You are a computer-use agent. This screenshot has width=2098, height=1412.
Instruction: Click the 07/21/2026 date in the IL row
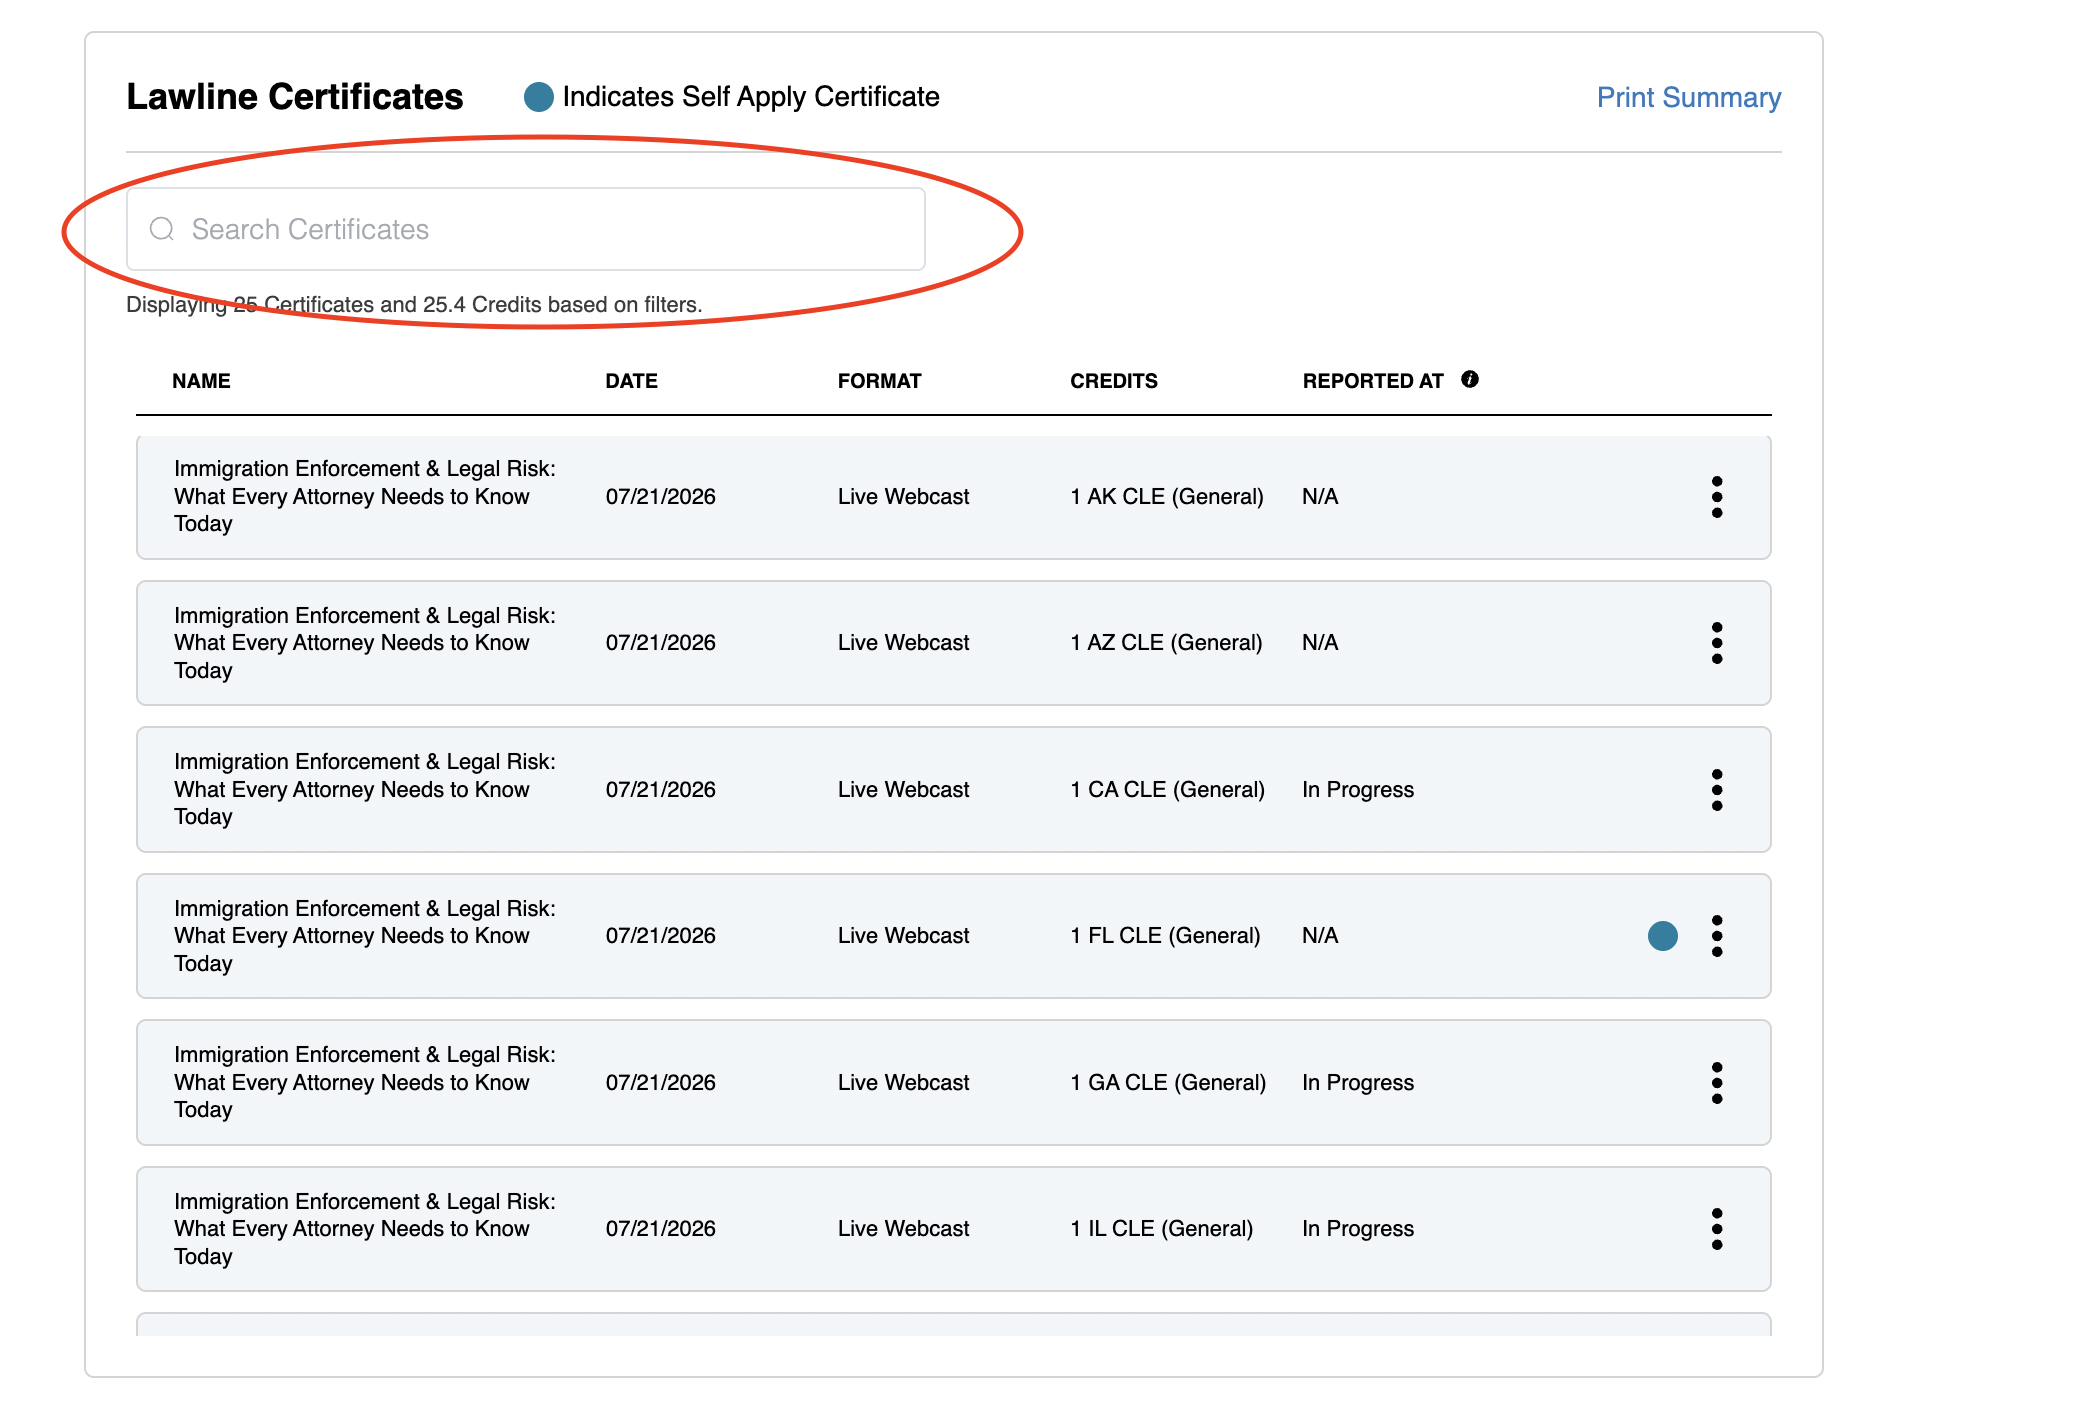click(660, 1229)
